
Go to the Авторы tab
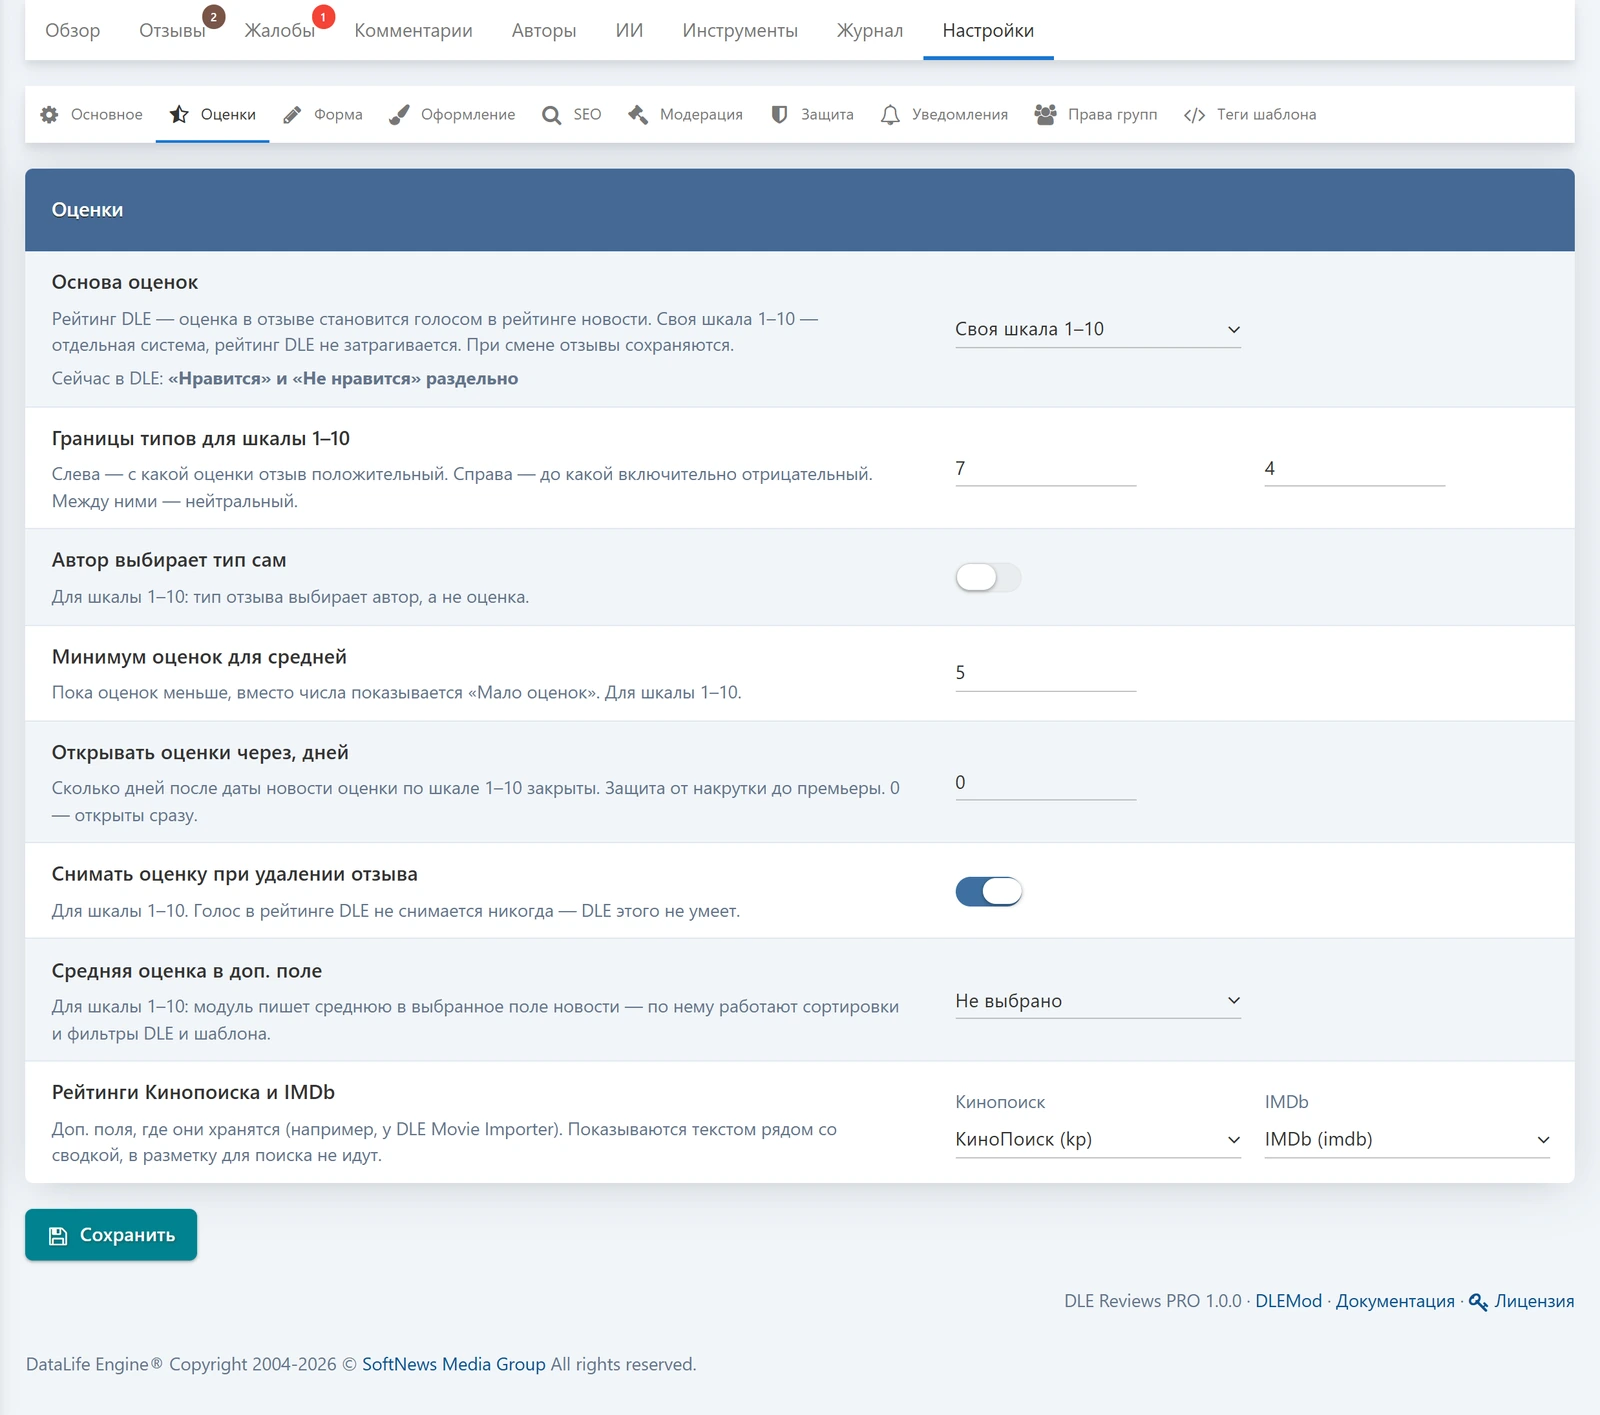[x=544, y=30]
